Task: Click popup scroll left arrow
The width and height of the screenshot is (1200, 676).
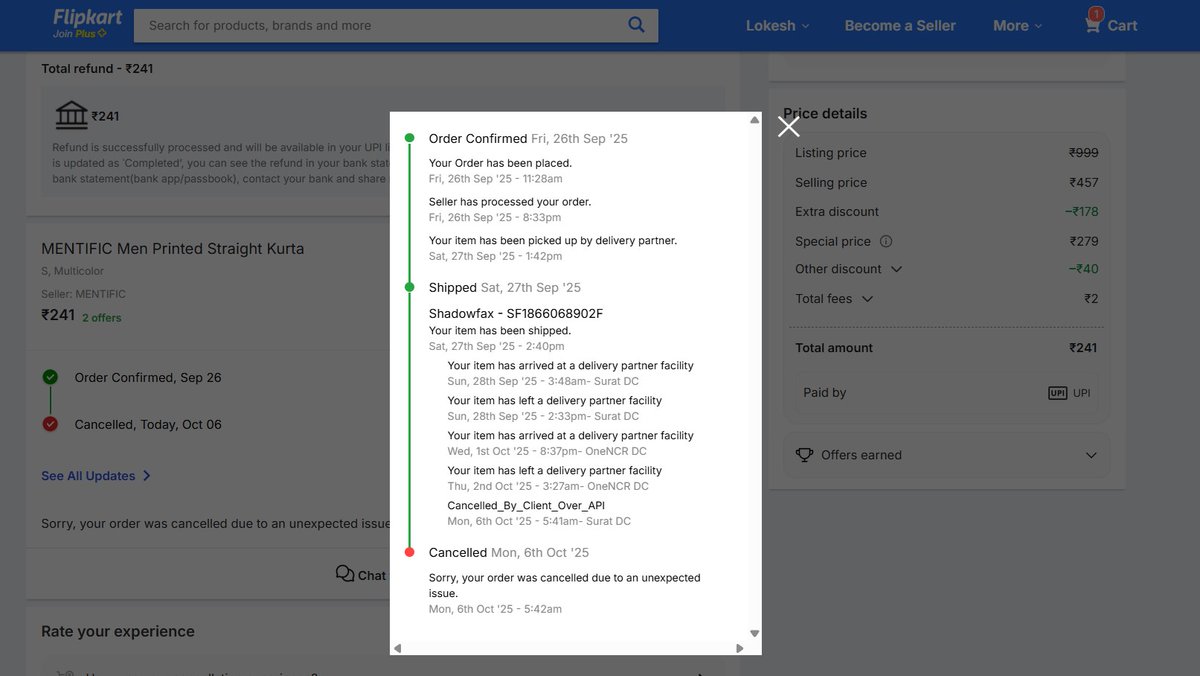Action: (397, 648)
